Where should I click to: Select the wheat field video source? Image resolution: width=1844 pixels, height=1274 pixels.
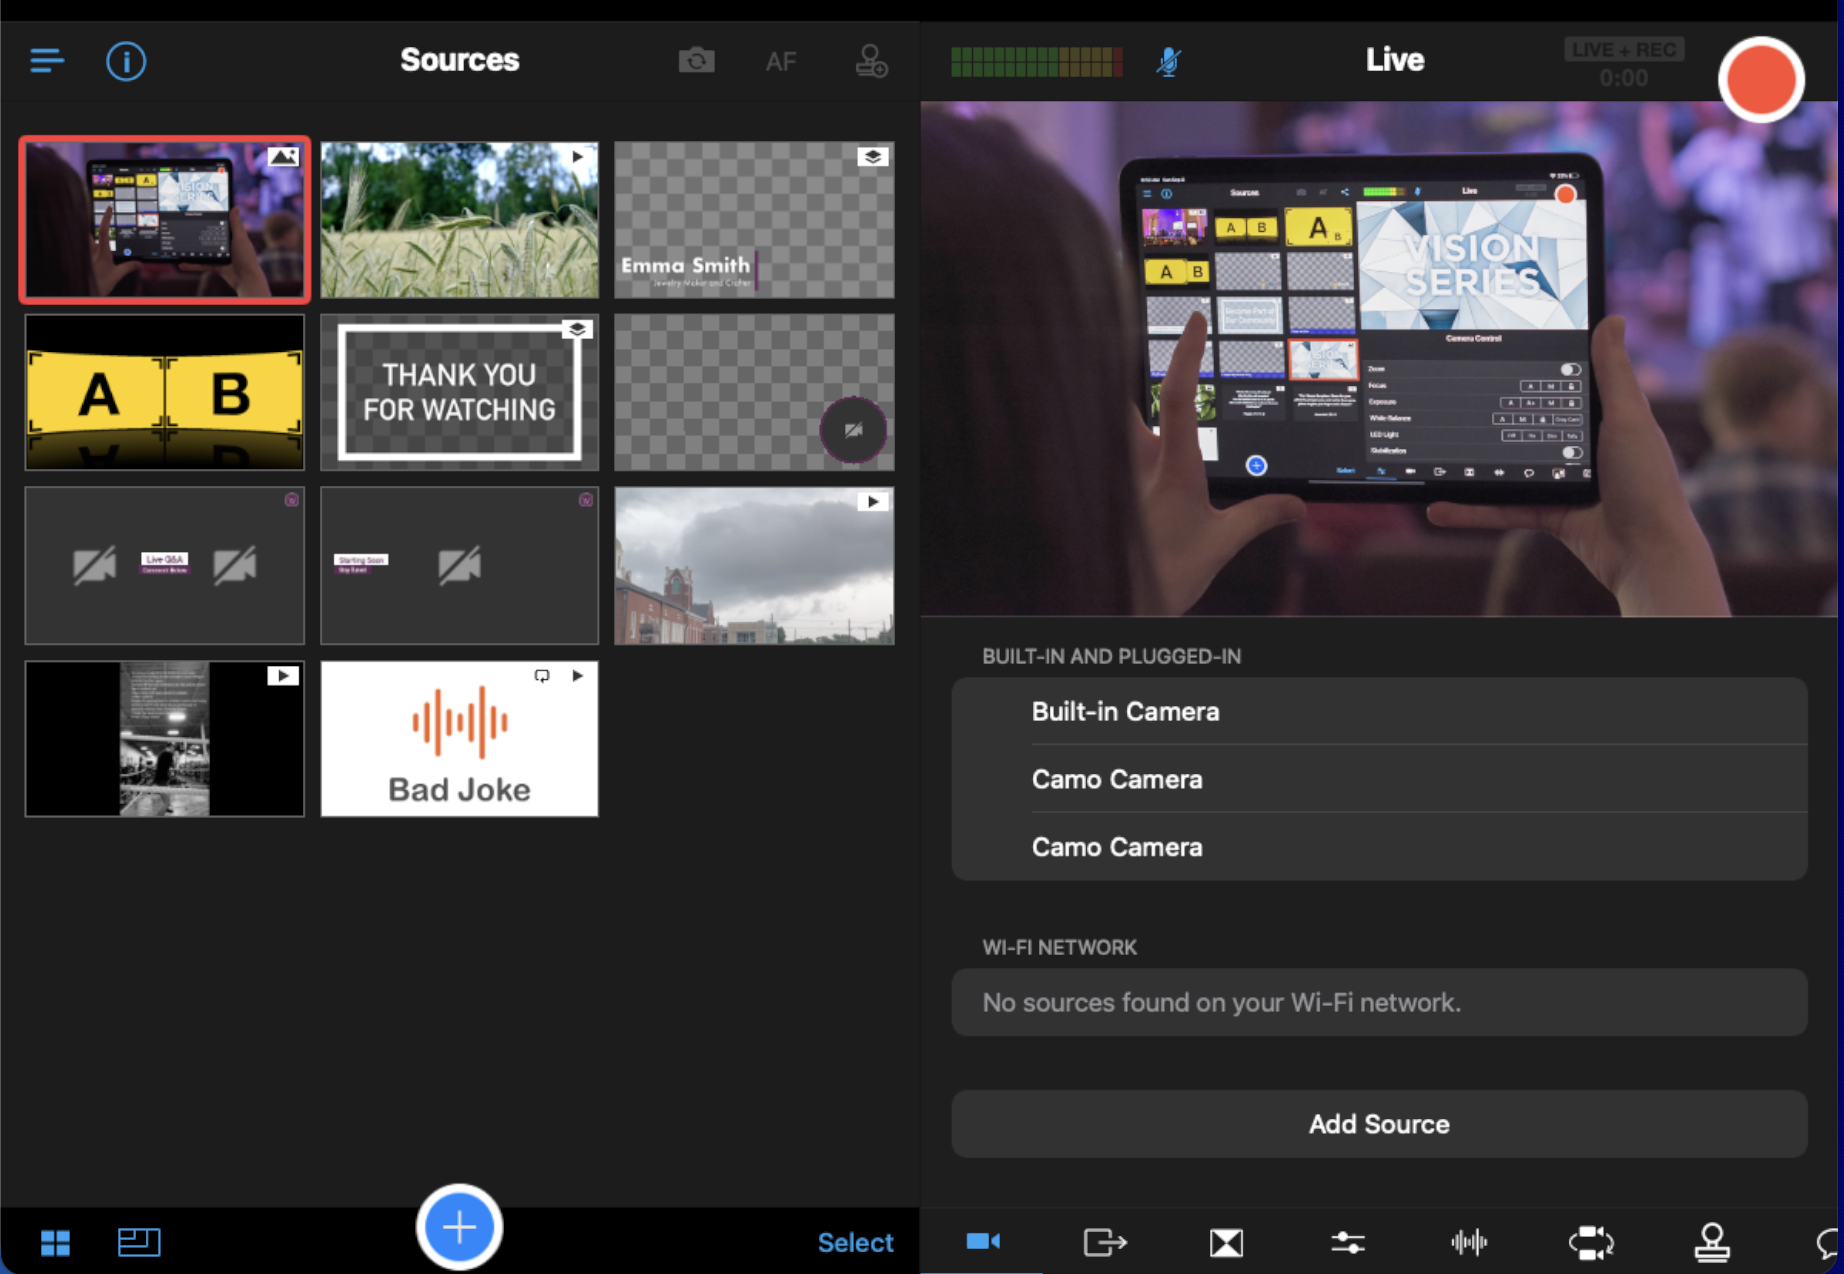(459, 220)
